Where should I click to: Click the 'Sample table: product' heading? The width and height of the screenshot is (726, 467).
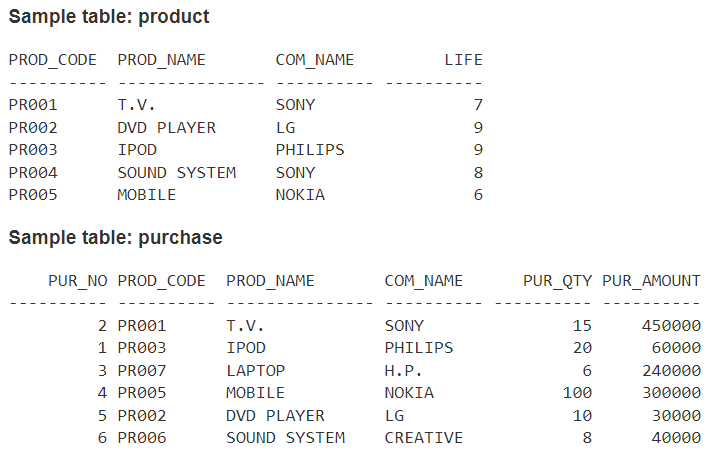109,17
